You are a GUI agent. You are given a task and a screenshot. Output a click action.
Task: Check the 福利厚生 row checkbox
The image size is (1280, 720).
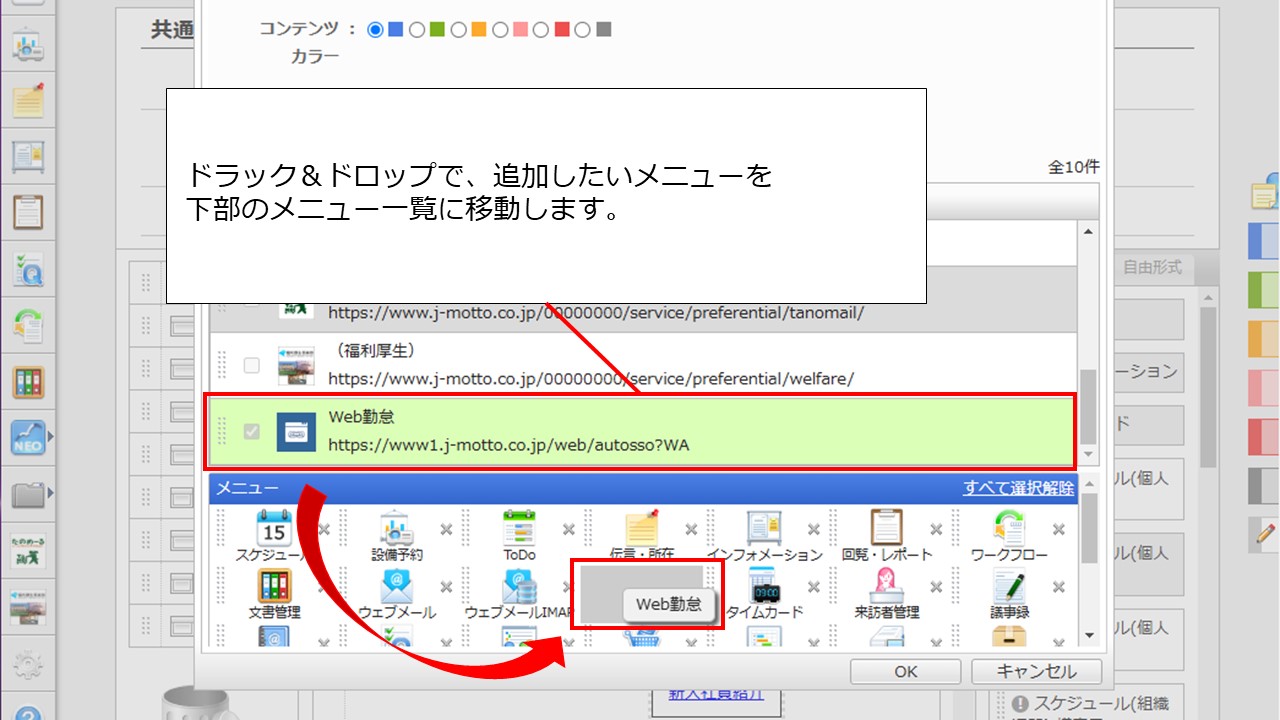252,366
